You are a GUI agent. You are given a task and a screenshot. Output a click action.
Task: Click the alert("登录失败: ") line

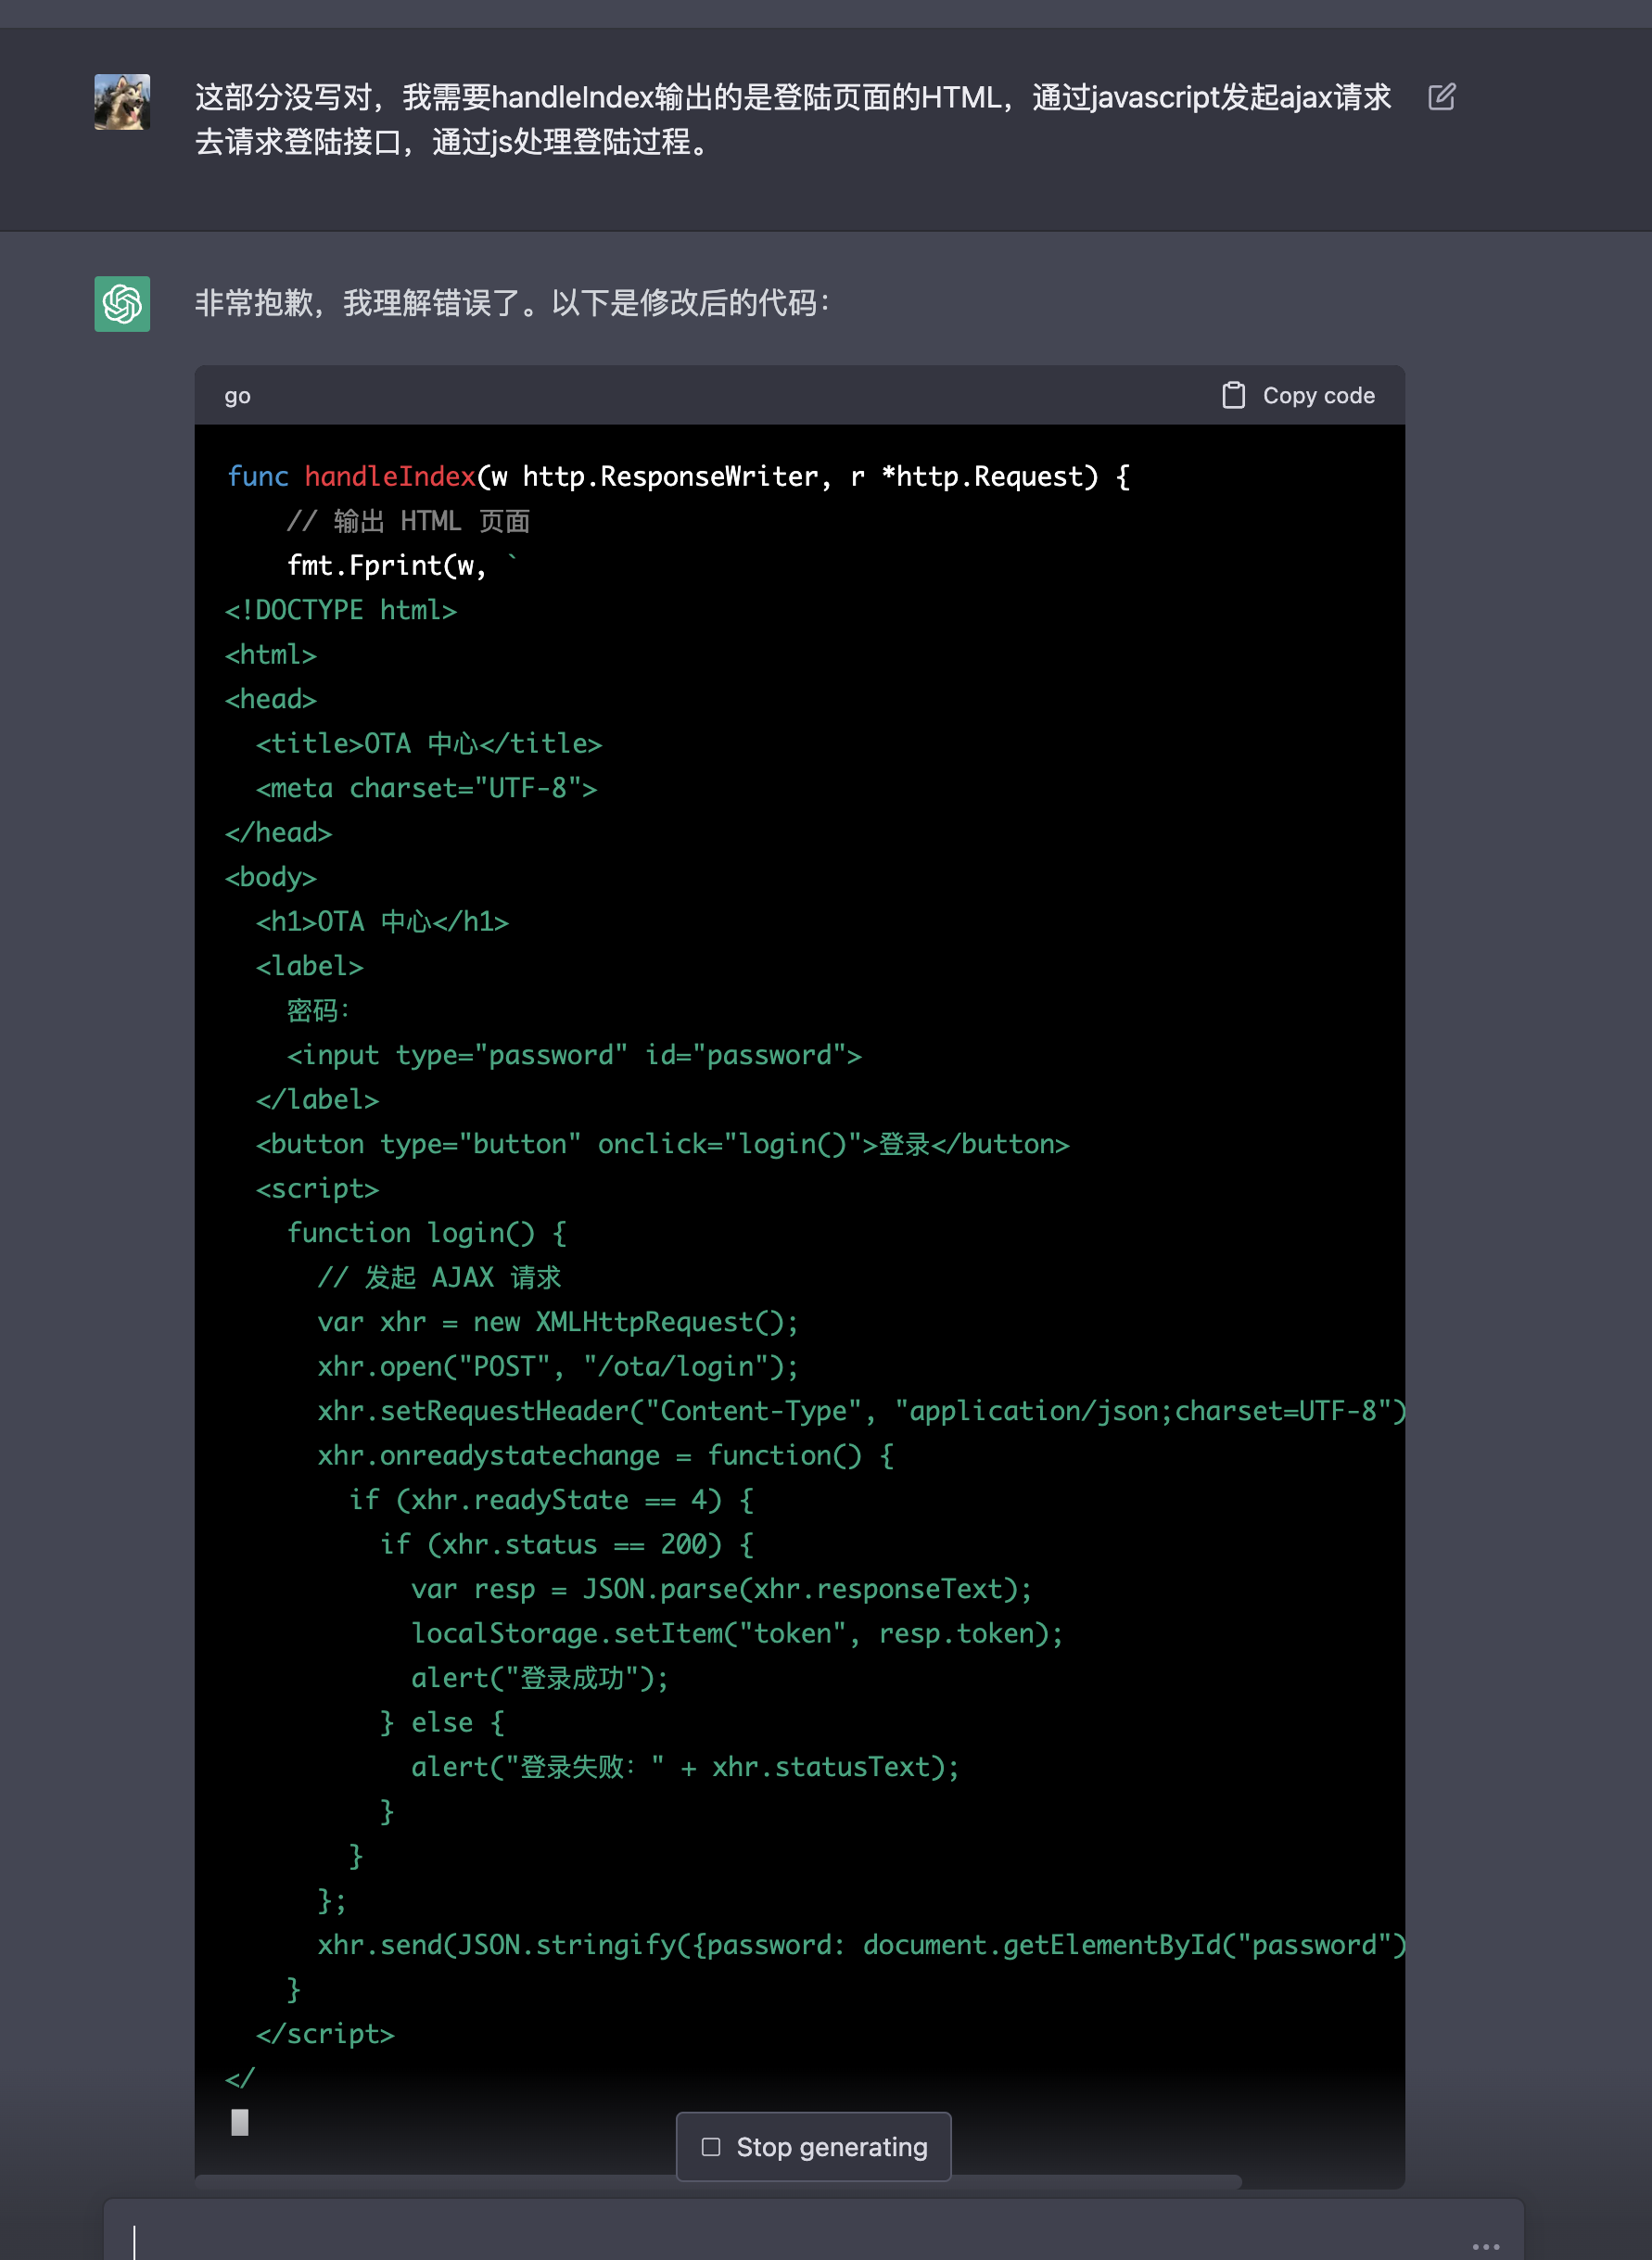click(x=685, y=1766)
